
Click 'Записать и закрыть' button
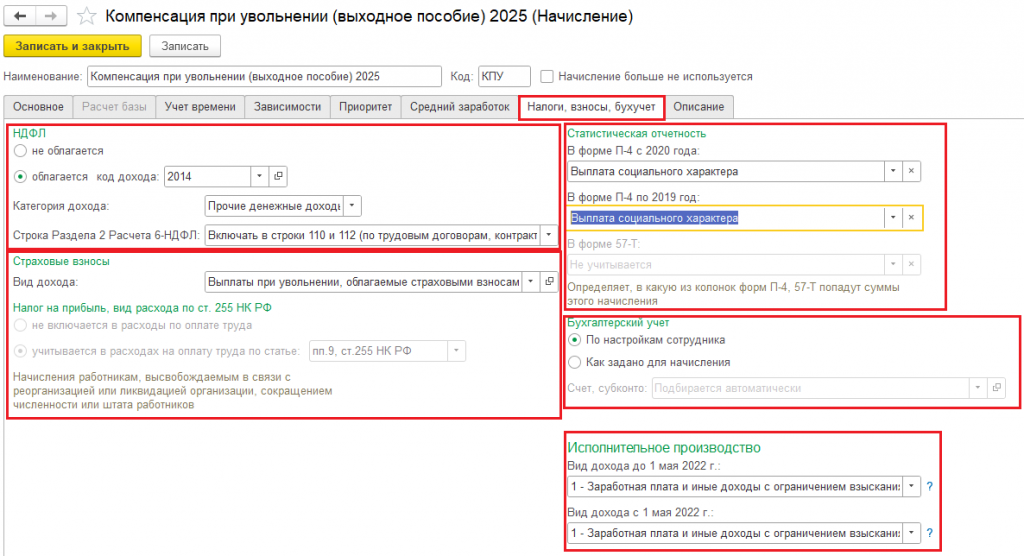tap(72, 46)
